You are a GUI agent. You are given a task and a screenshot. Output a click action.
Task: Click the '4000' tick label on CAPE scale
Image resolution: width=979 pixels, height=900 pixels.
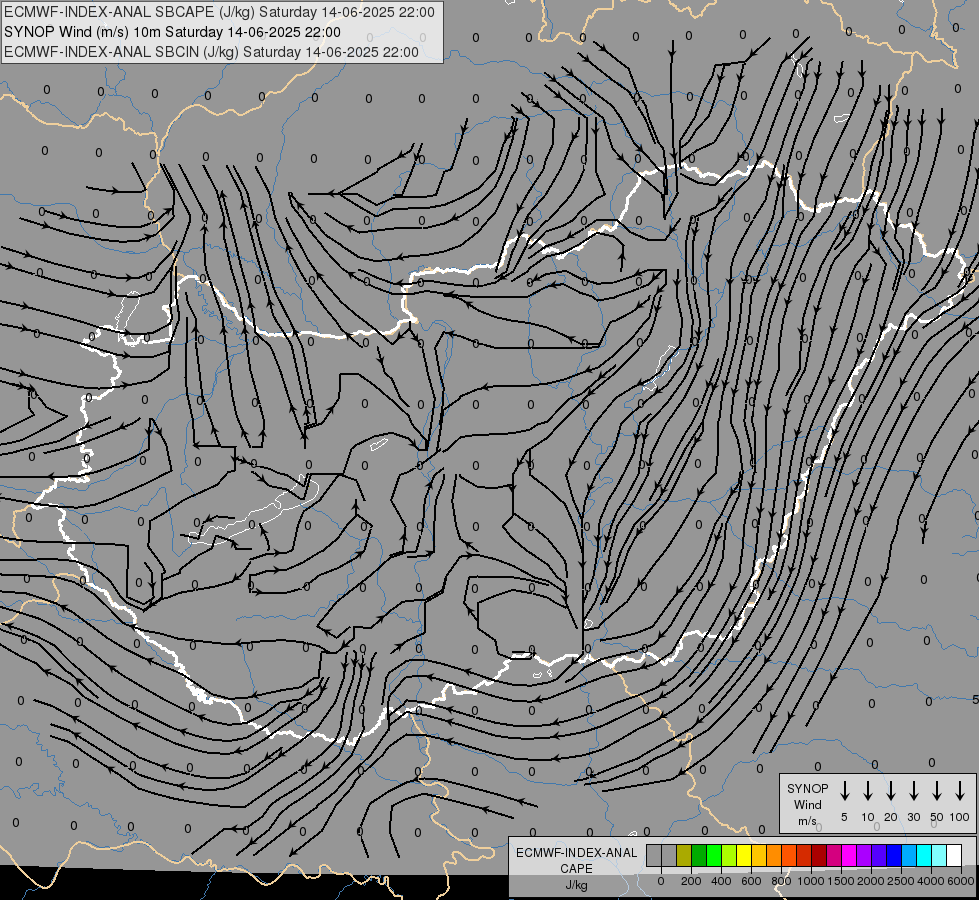tap(931, 881)
